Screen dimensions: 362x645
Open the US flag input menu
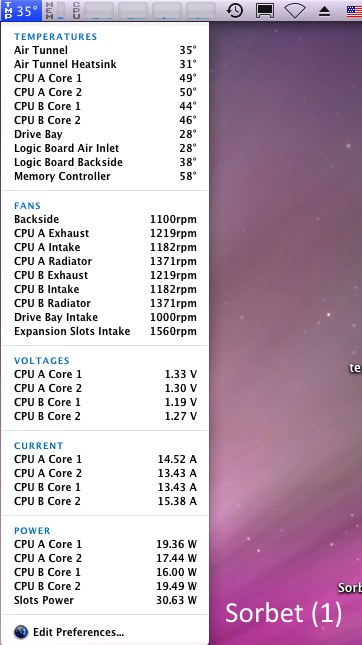pyautogui.click(x=354, y=11)
